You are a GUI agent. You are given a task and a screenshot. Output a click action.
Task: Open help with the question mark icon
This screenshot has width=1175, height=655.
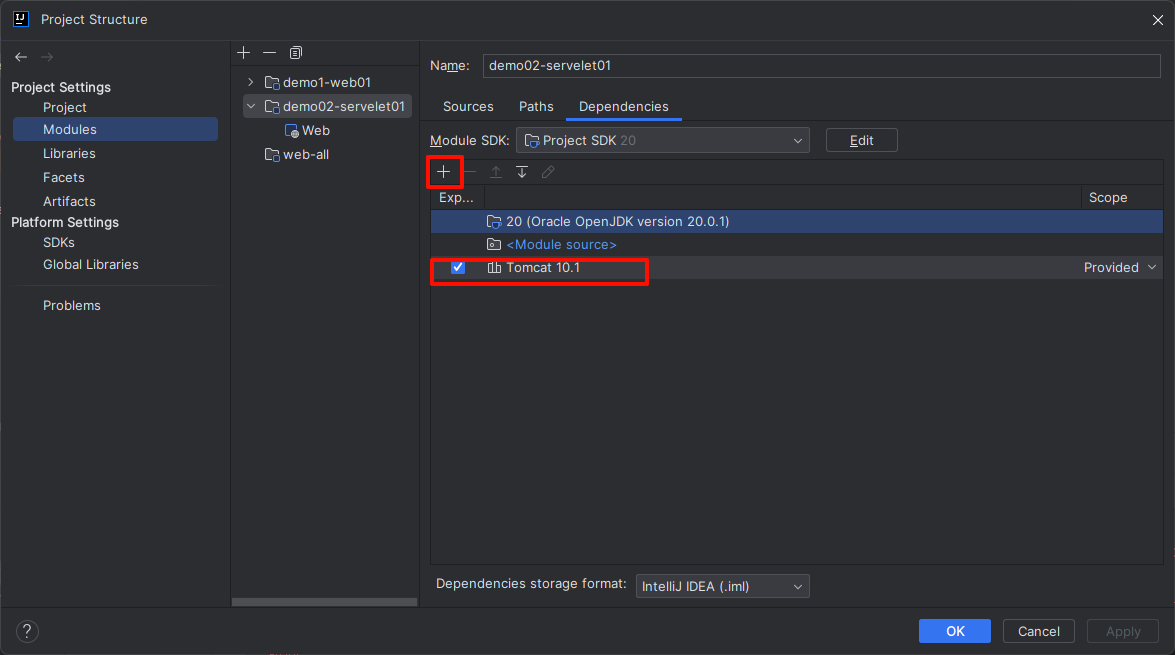[27, 631]
